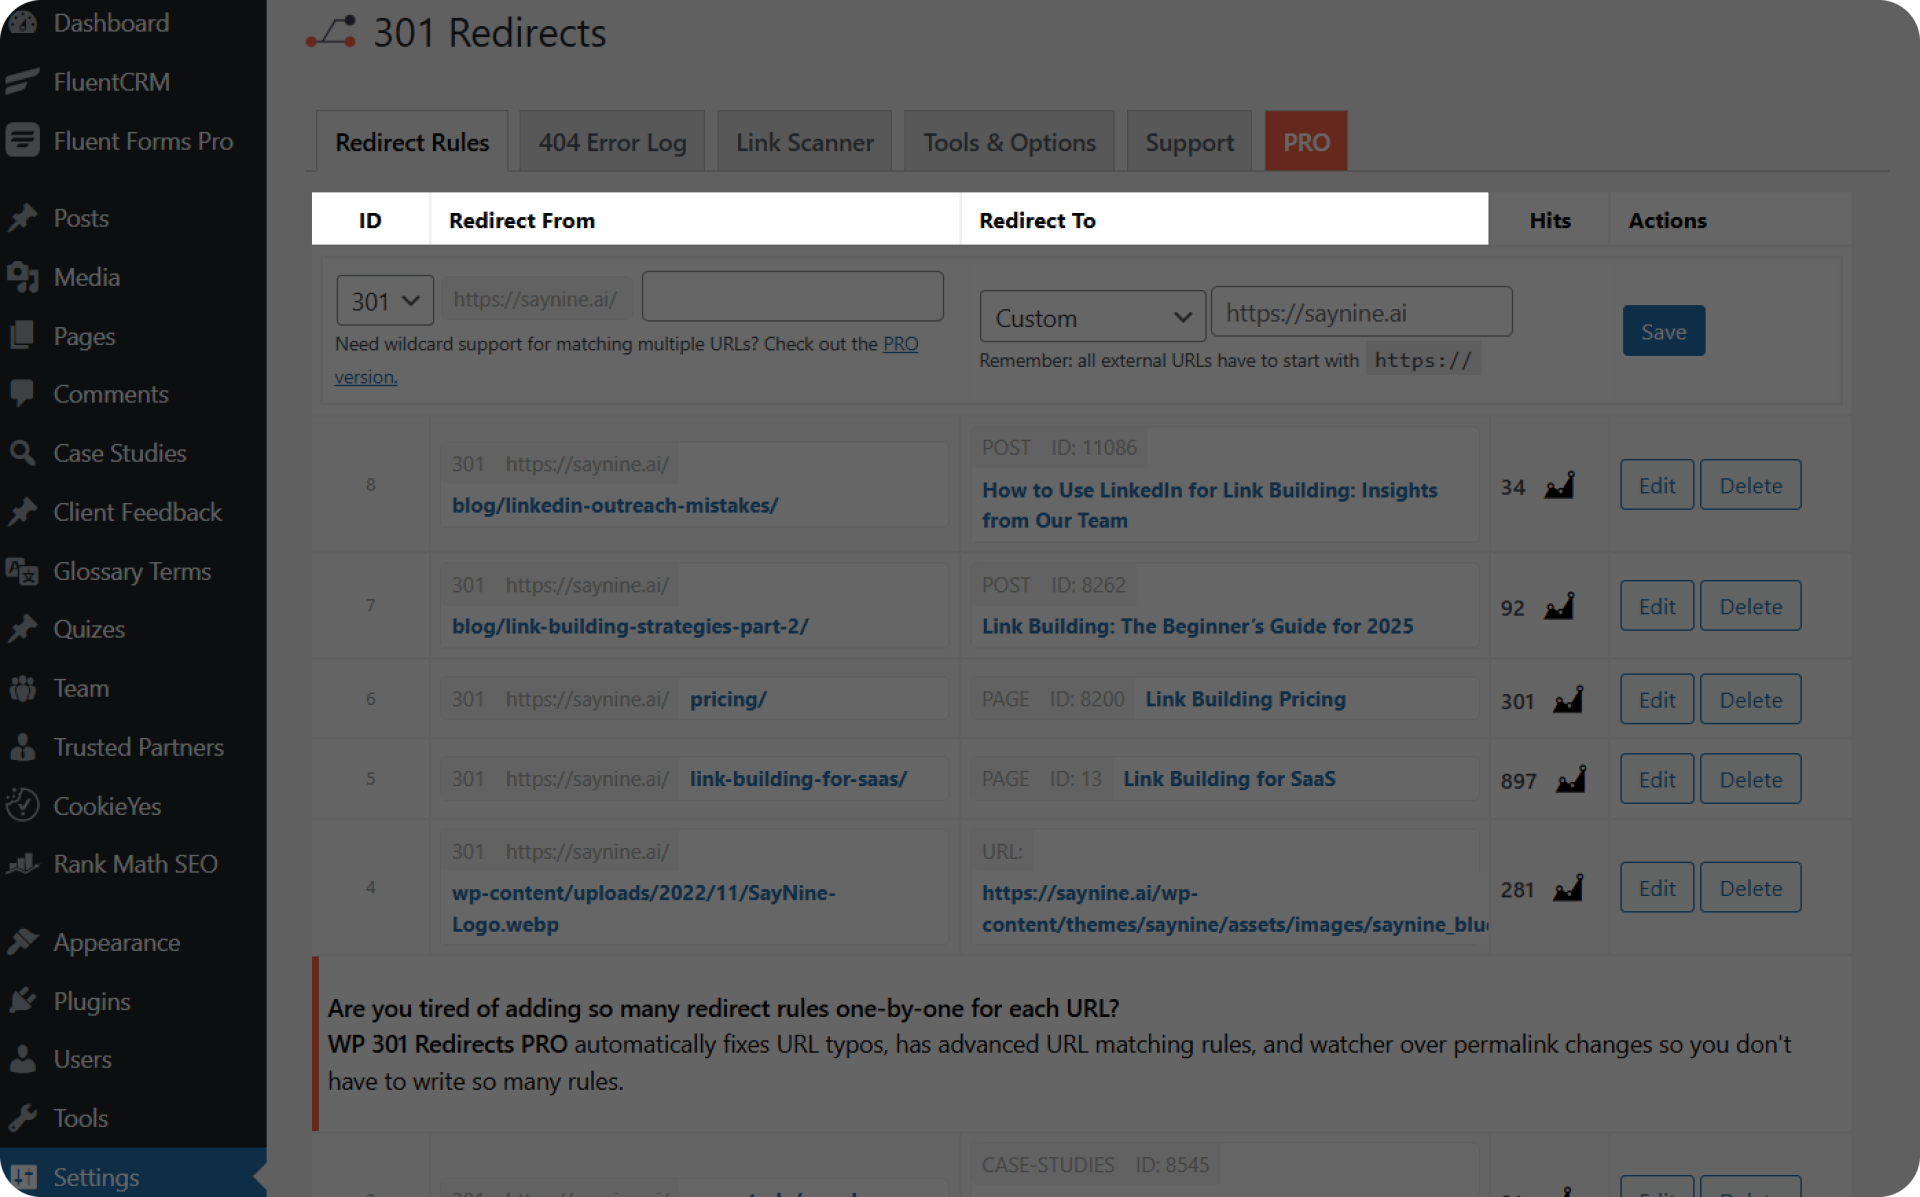
Task: Click the Fluent Forms Pro icon
Action: 23,140
